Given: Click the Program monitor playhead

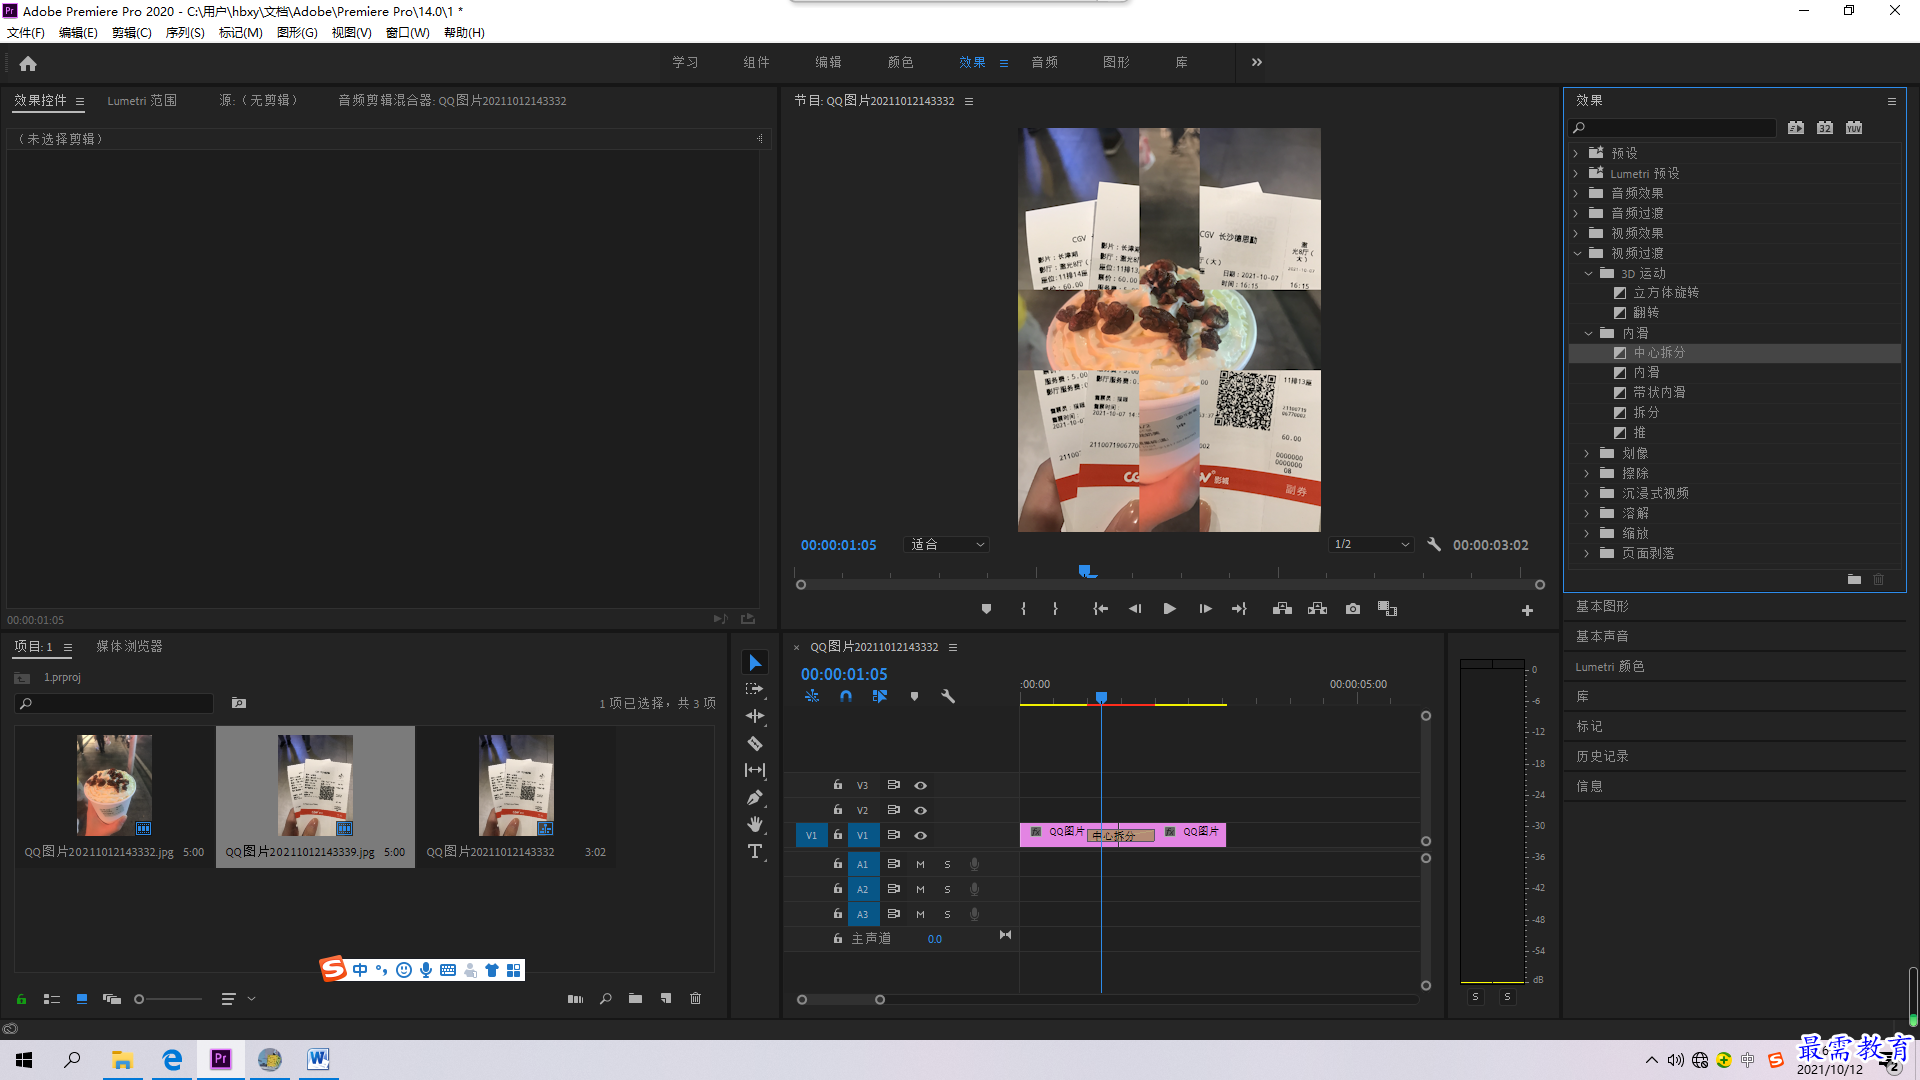Looking at the screenshot, I should [1086, 572].
